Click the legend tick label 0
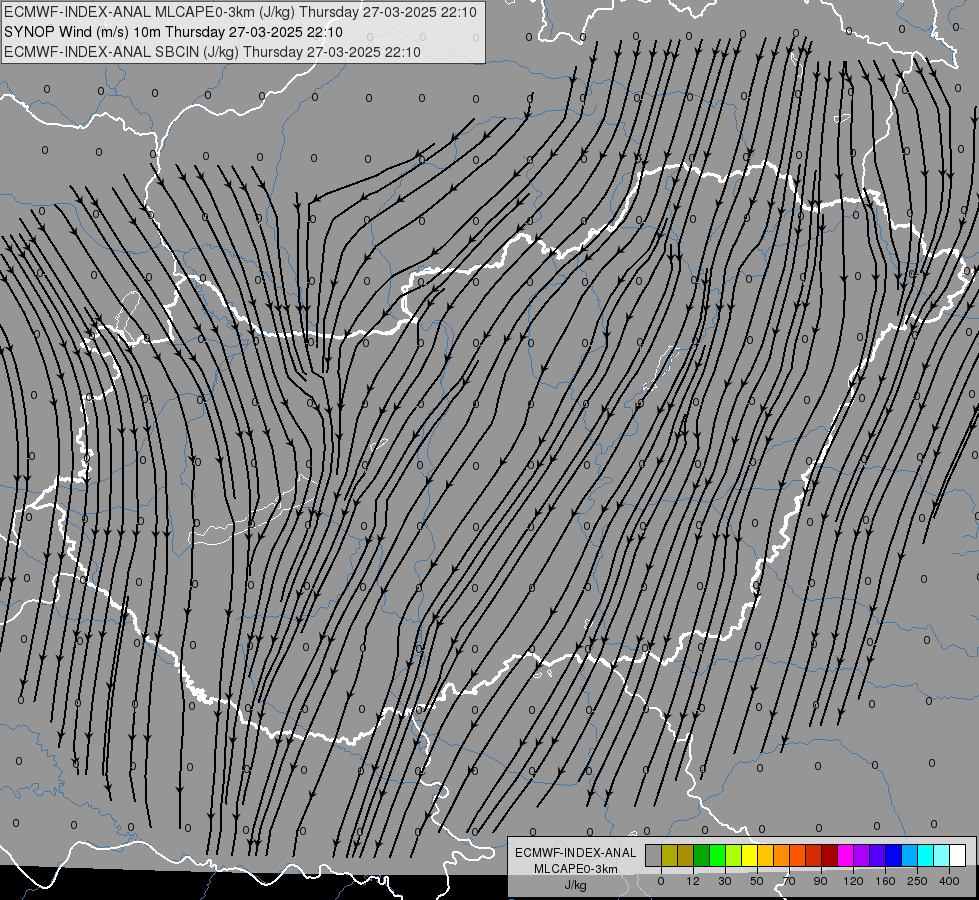 (x=661, y=881)
